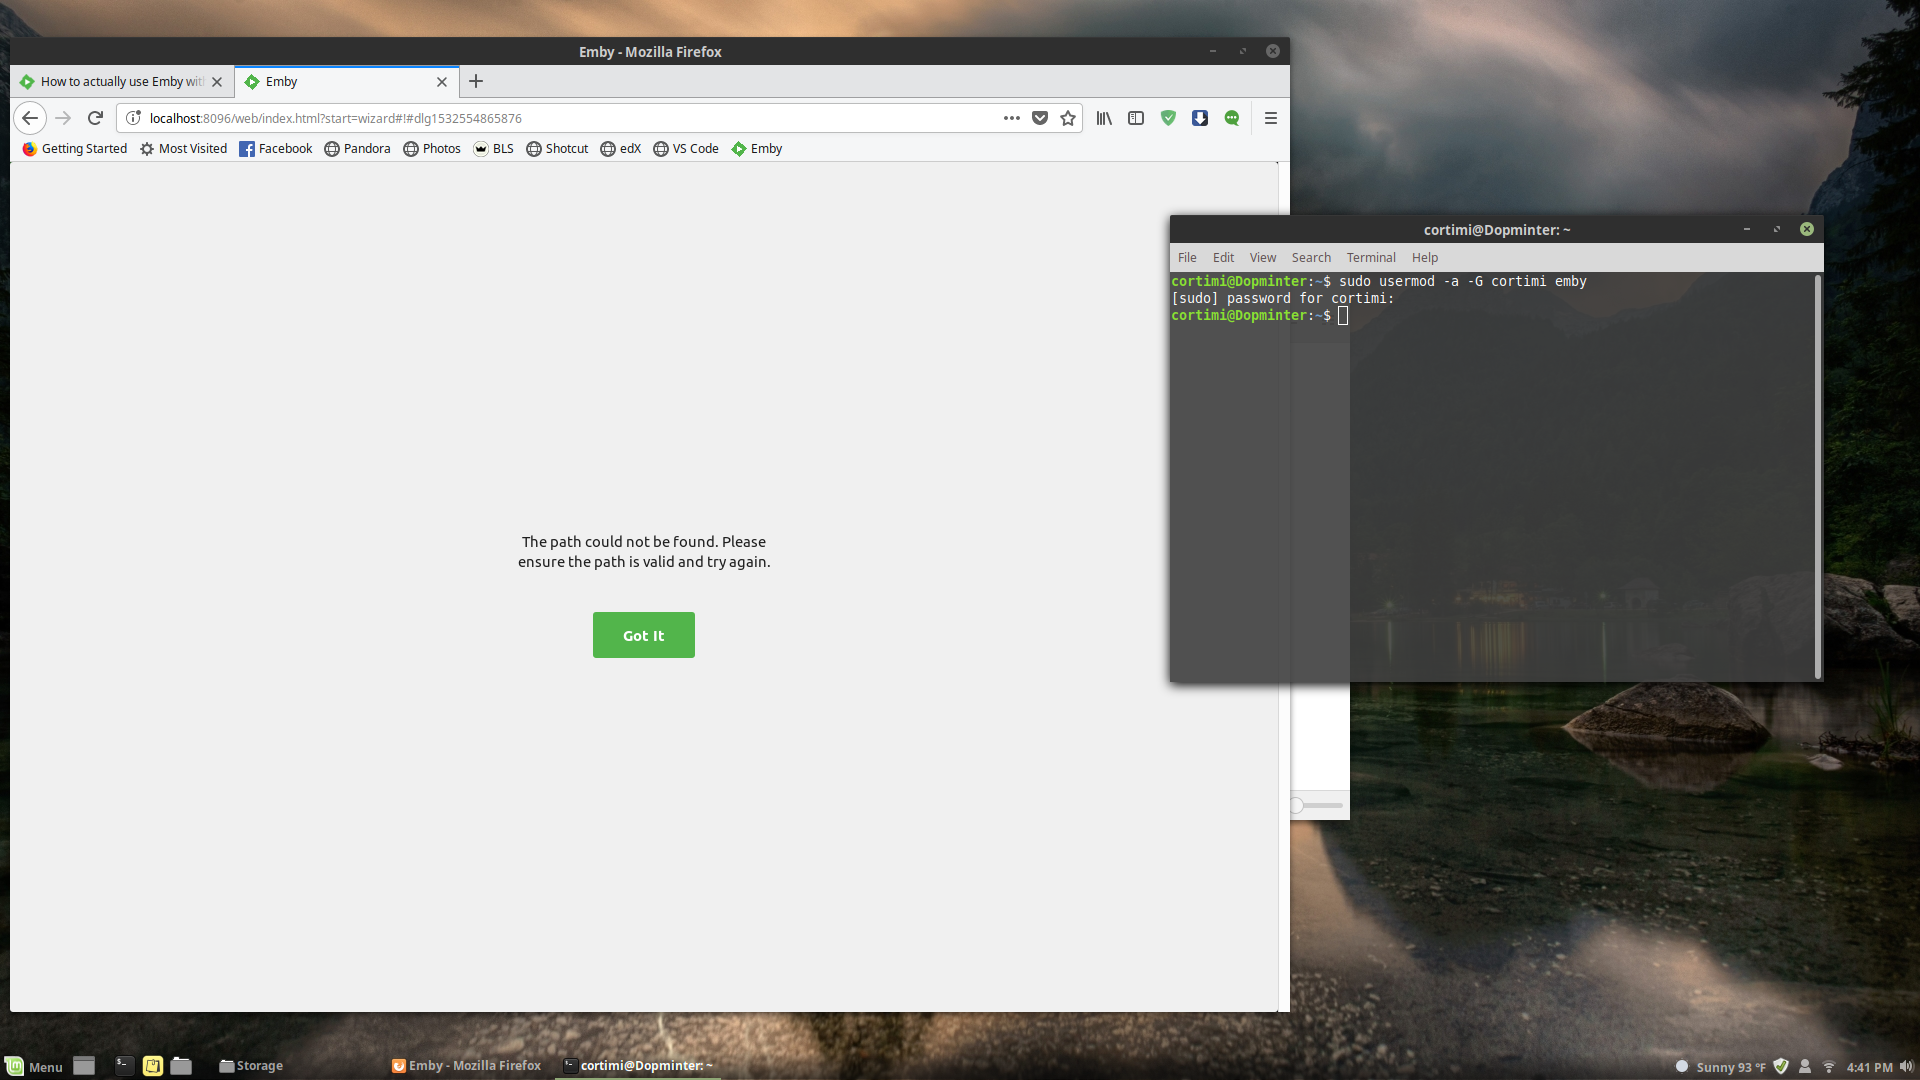Open the Firefox hamburger menu

pos(1271,118)
